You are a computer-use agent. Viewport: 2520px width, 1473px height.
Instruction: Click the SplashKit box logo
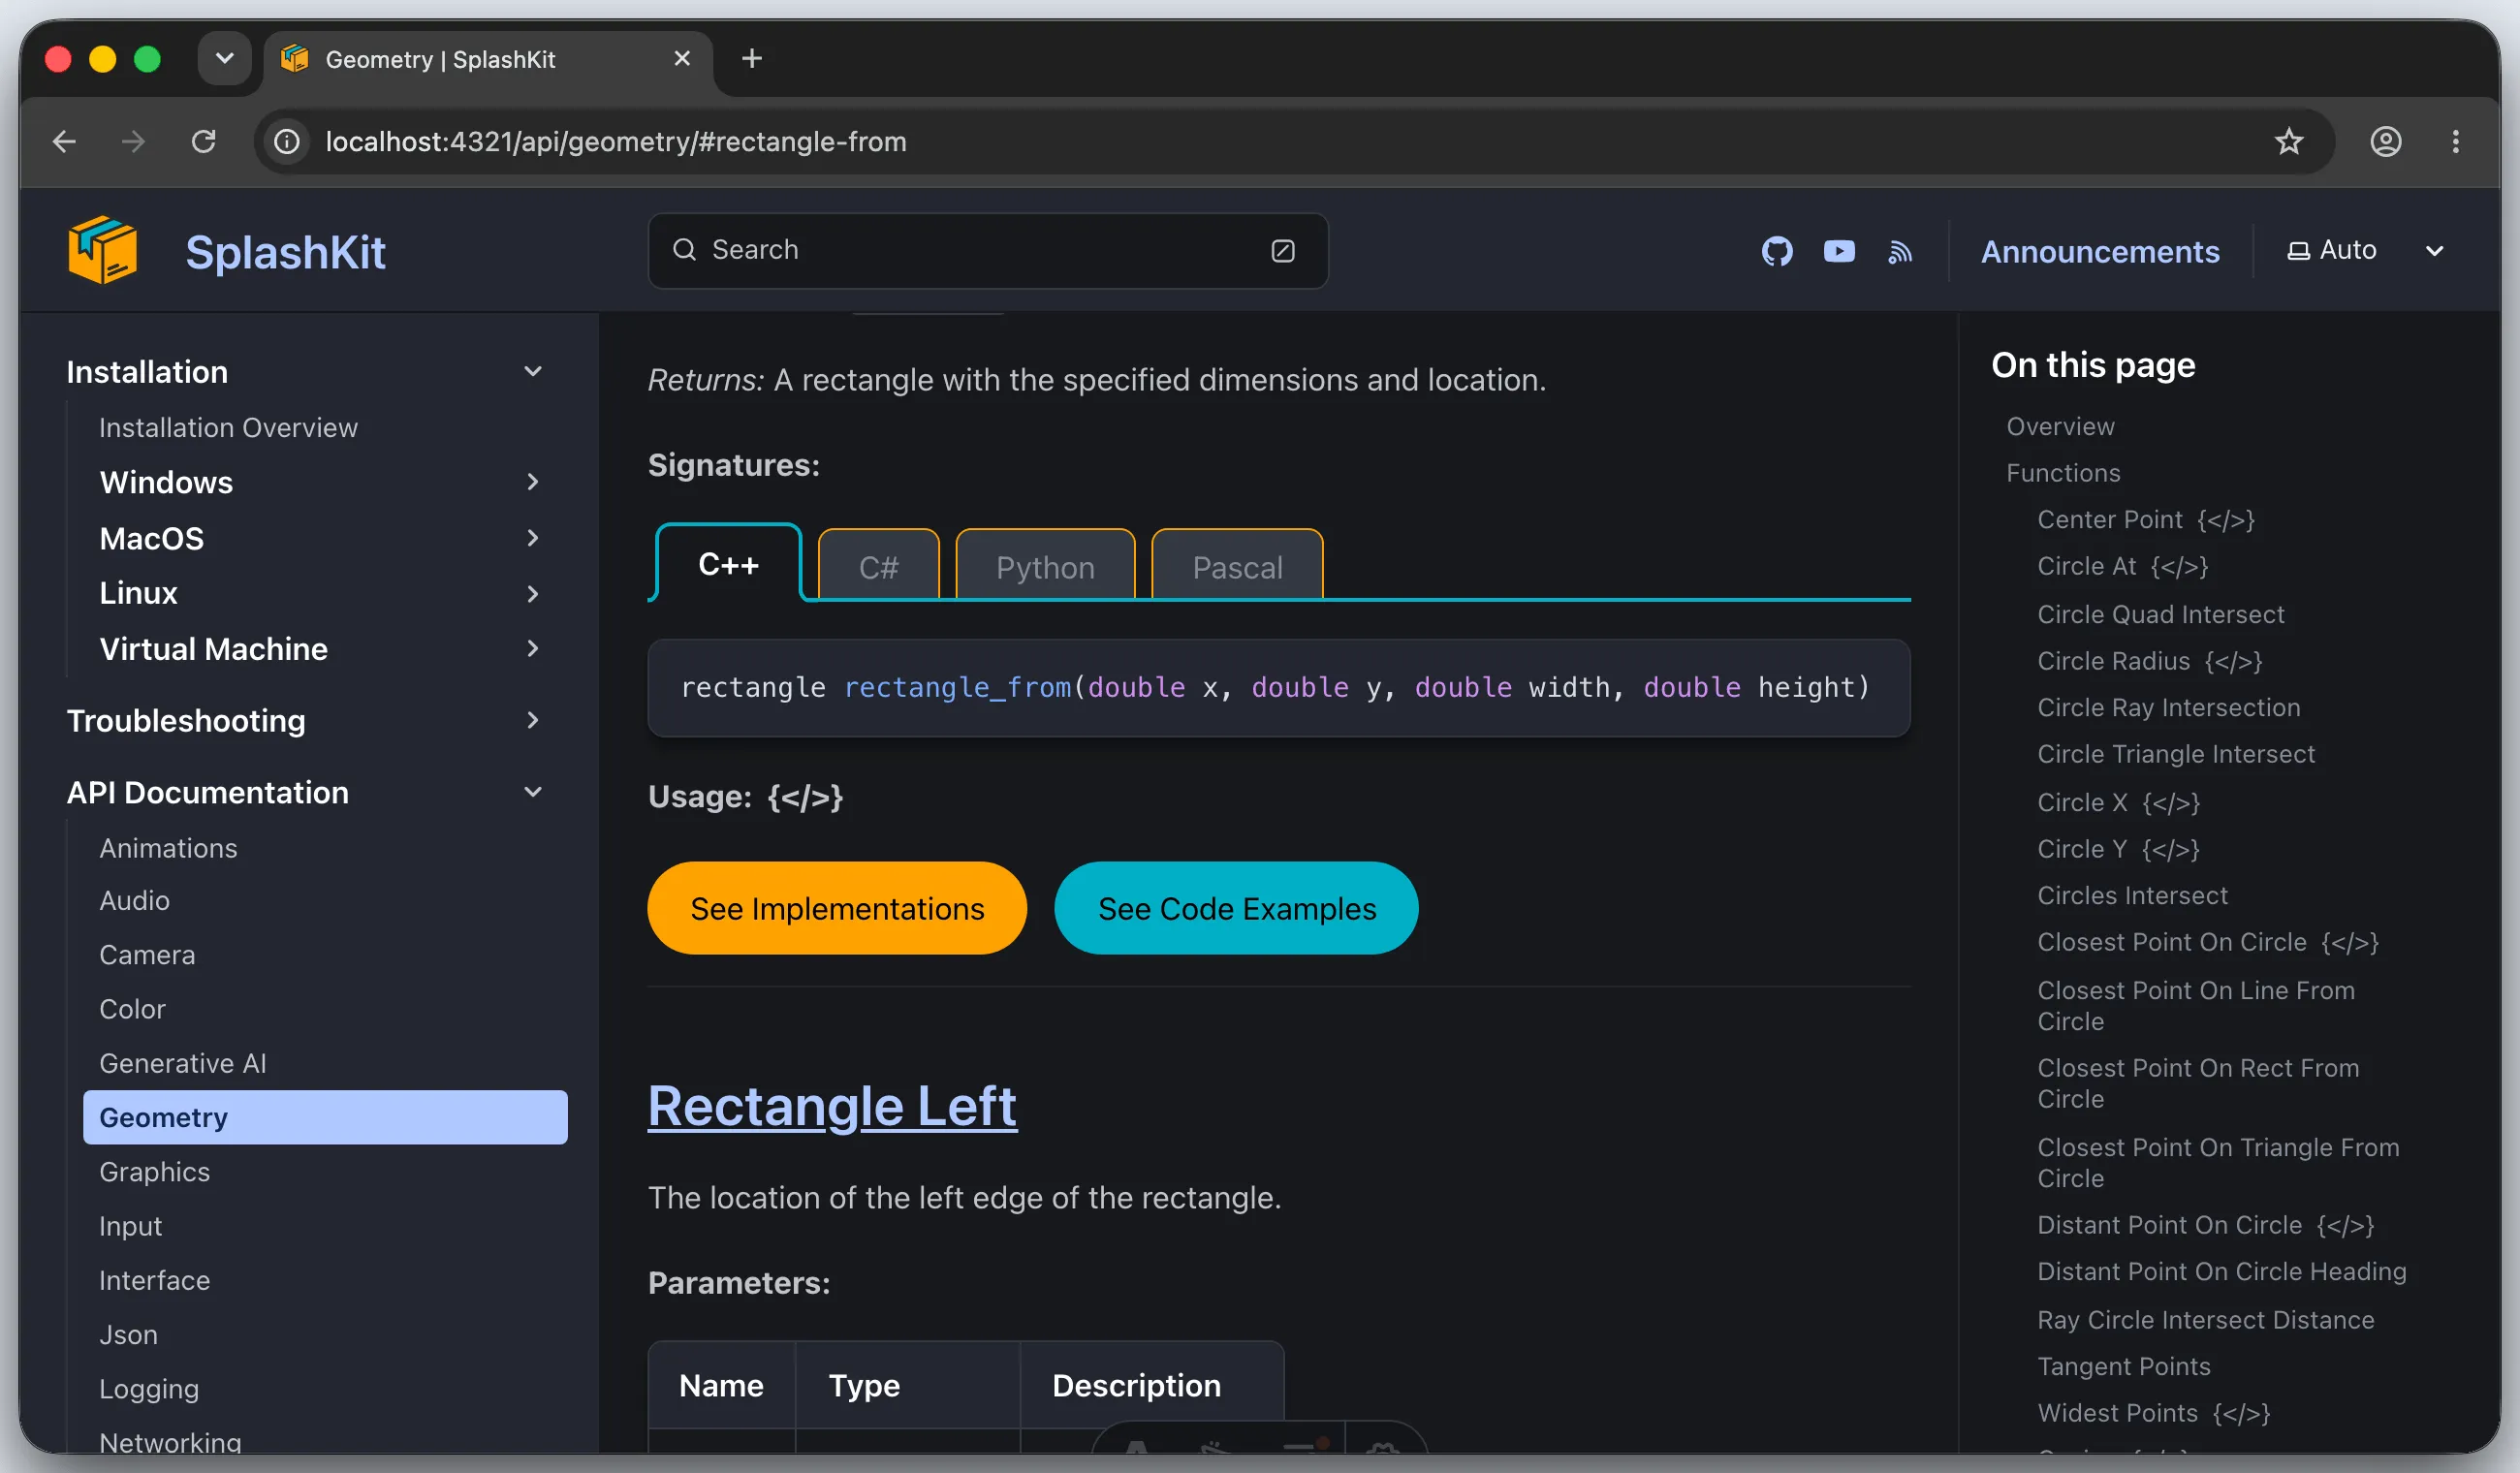point(102,250)
